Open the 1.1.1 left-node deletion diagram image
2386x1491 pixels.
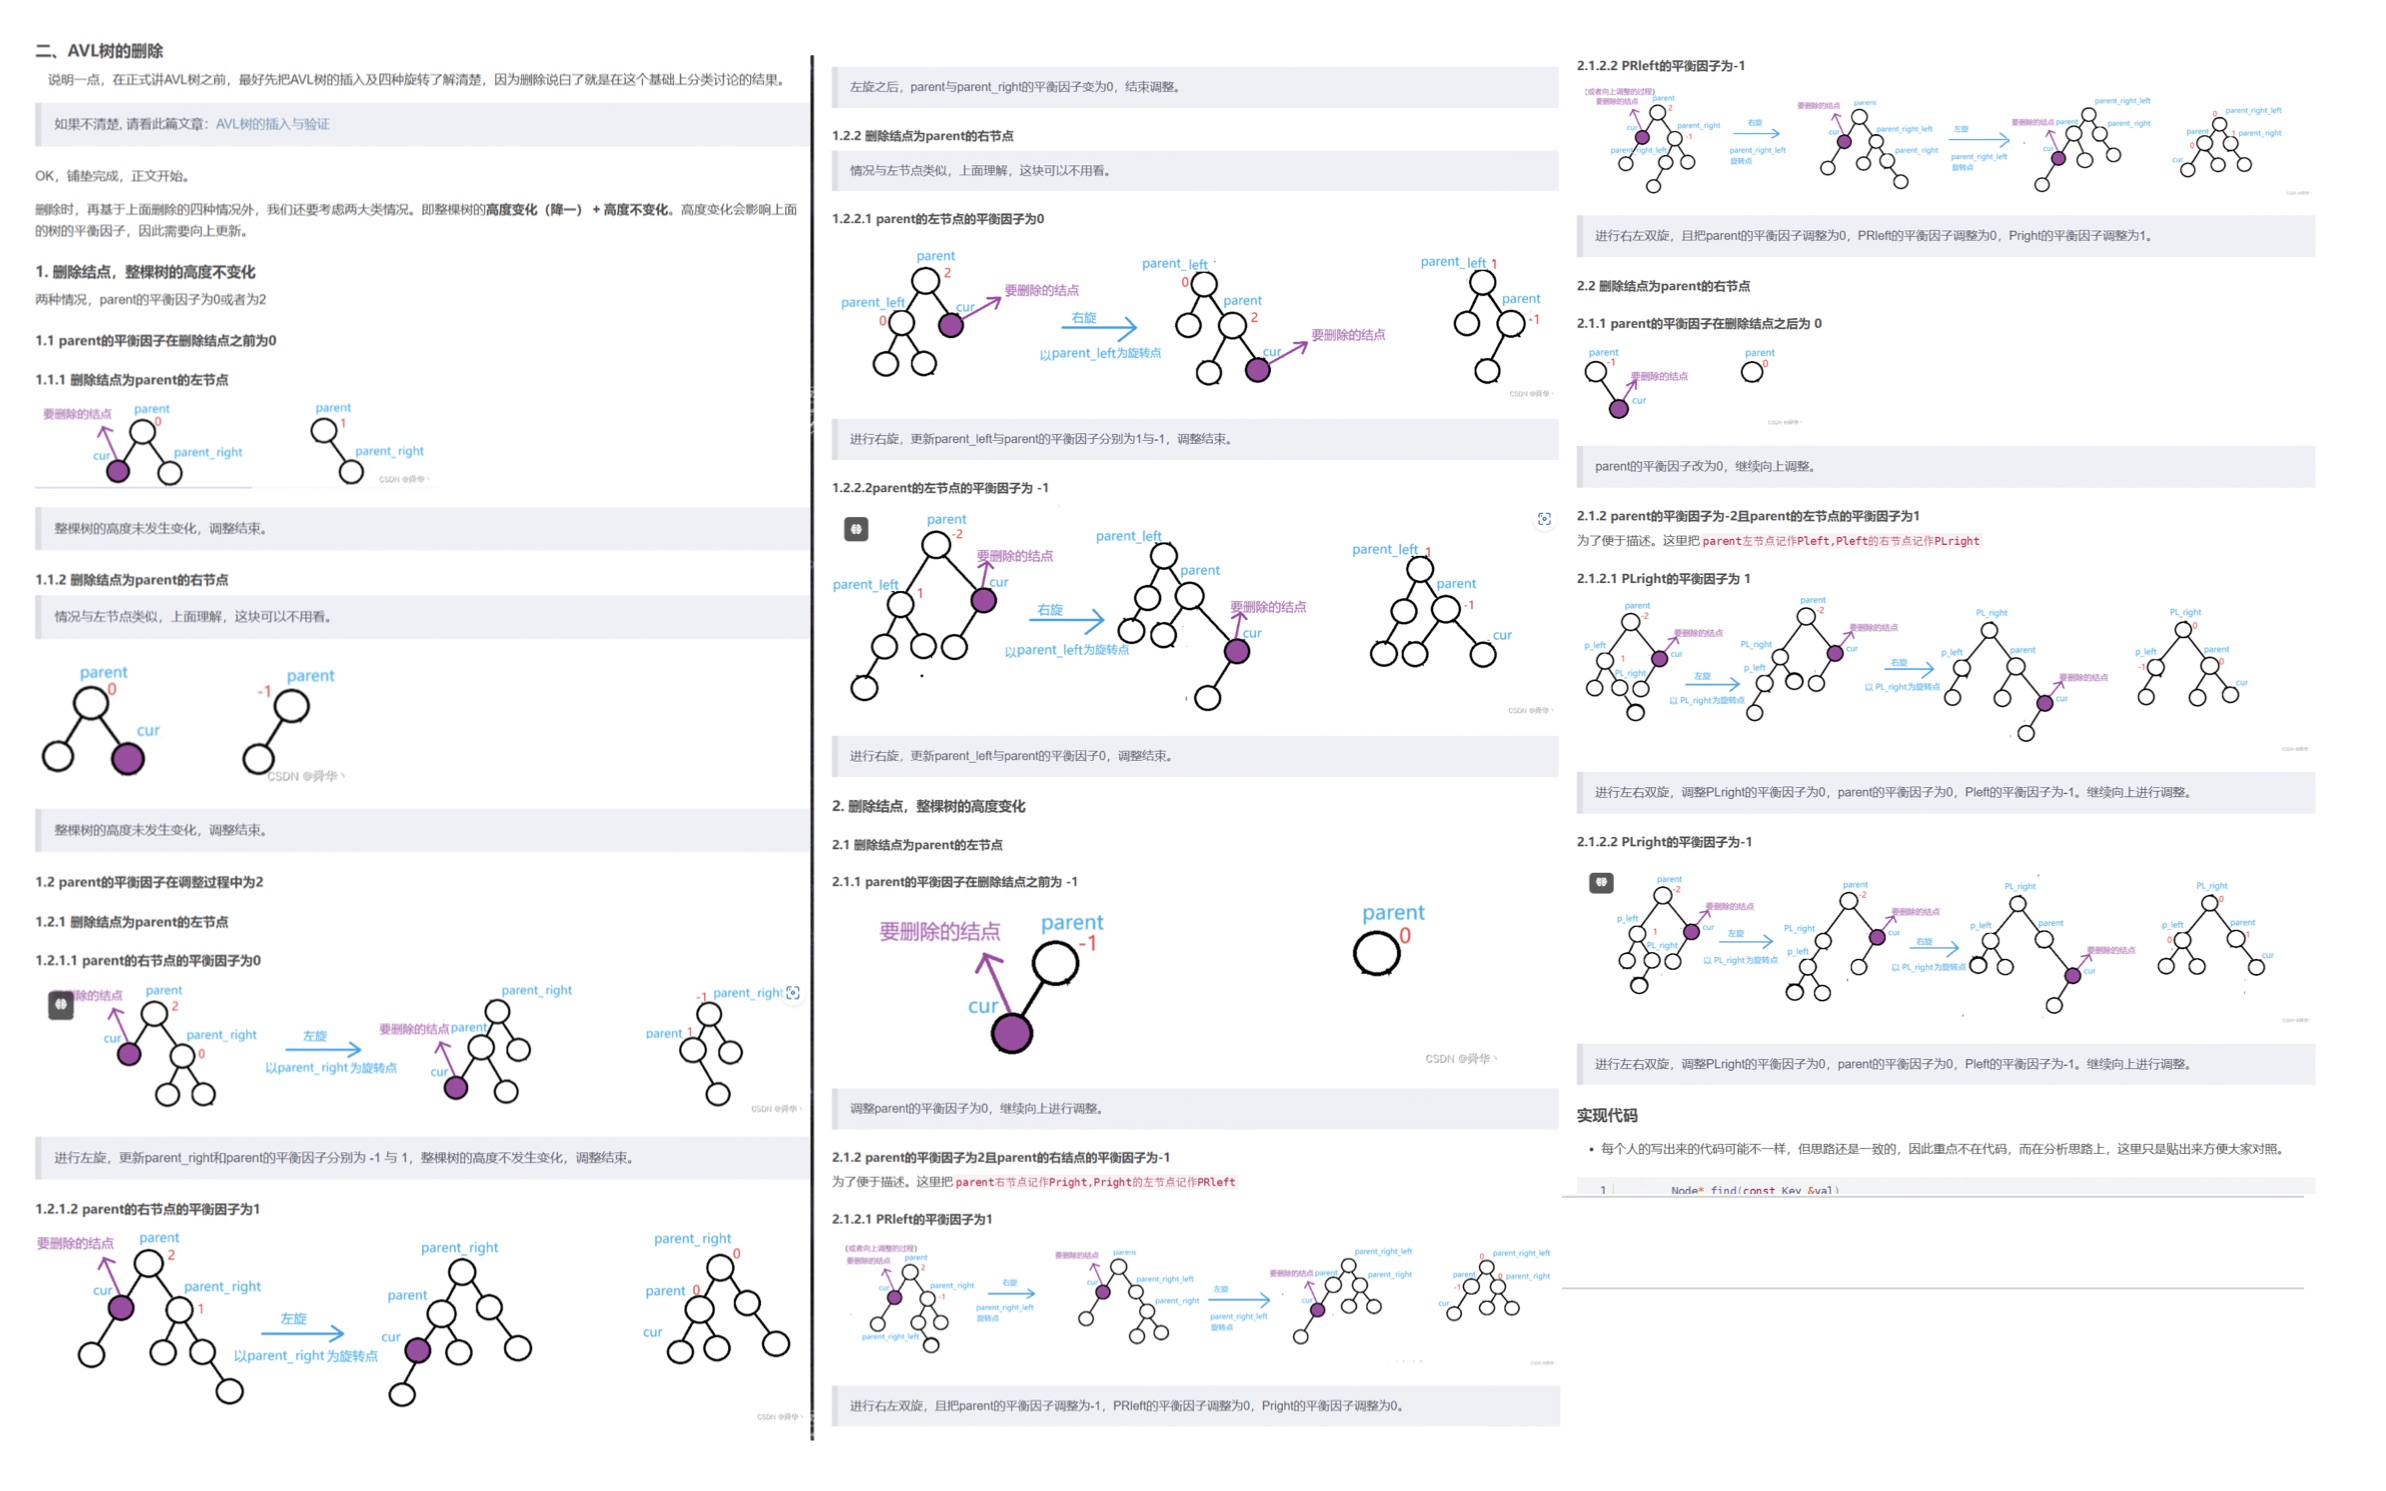(x=235, y=444)
